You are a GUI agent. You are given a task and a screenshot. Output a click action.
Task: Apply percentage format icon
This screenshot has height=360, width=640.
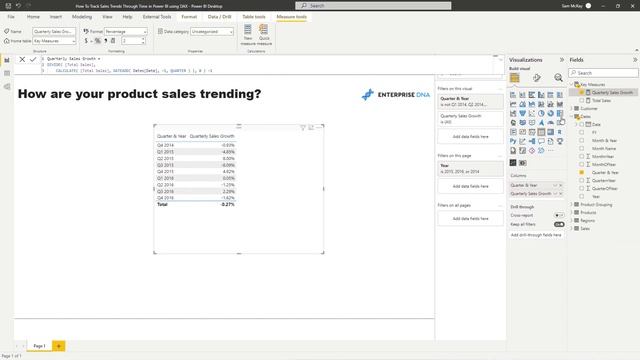(x=98, y=41)
